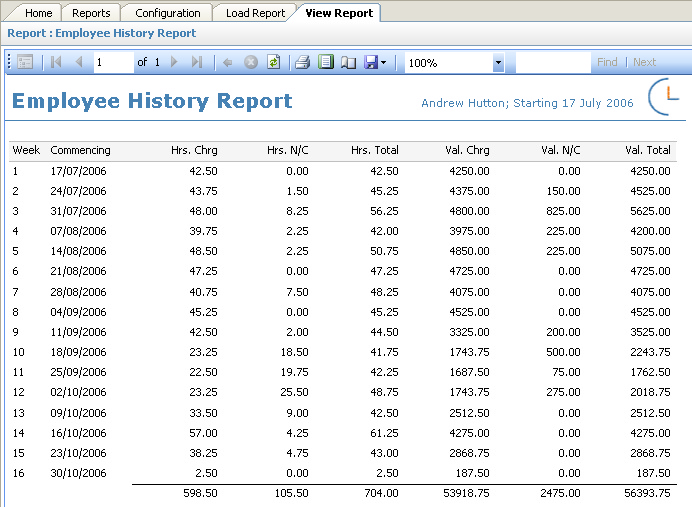Click the date 04/09/2006
692x507 pixels.
[78, 312]
